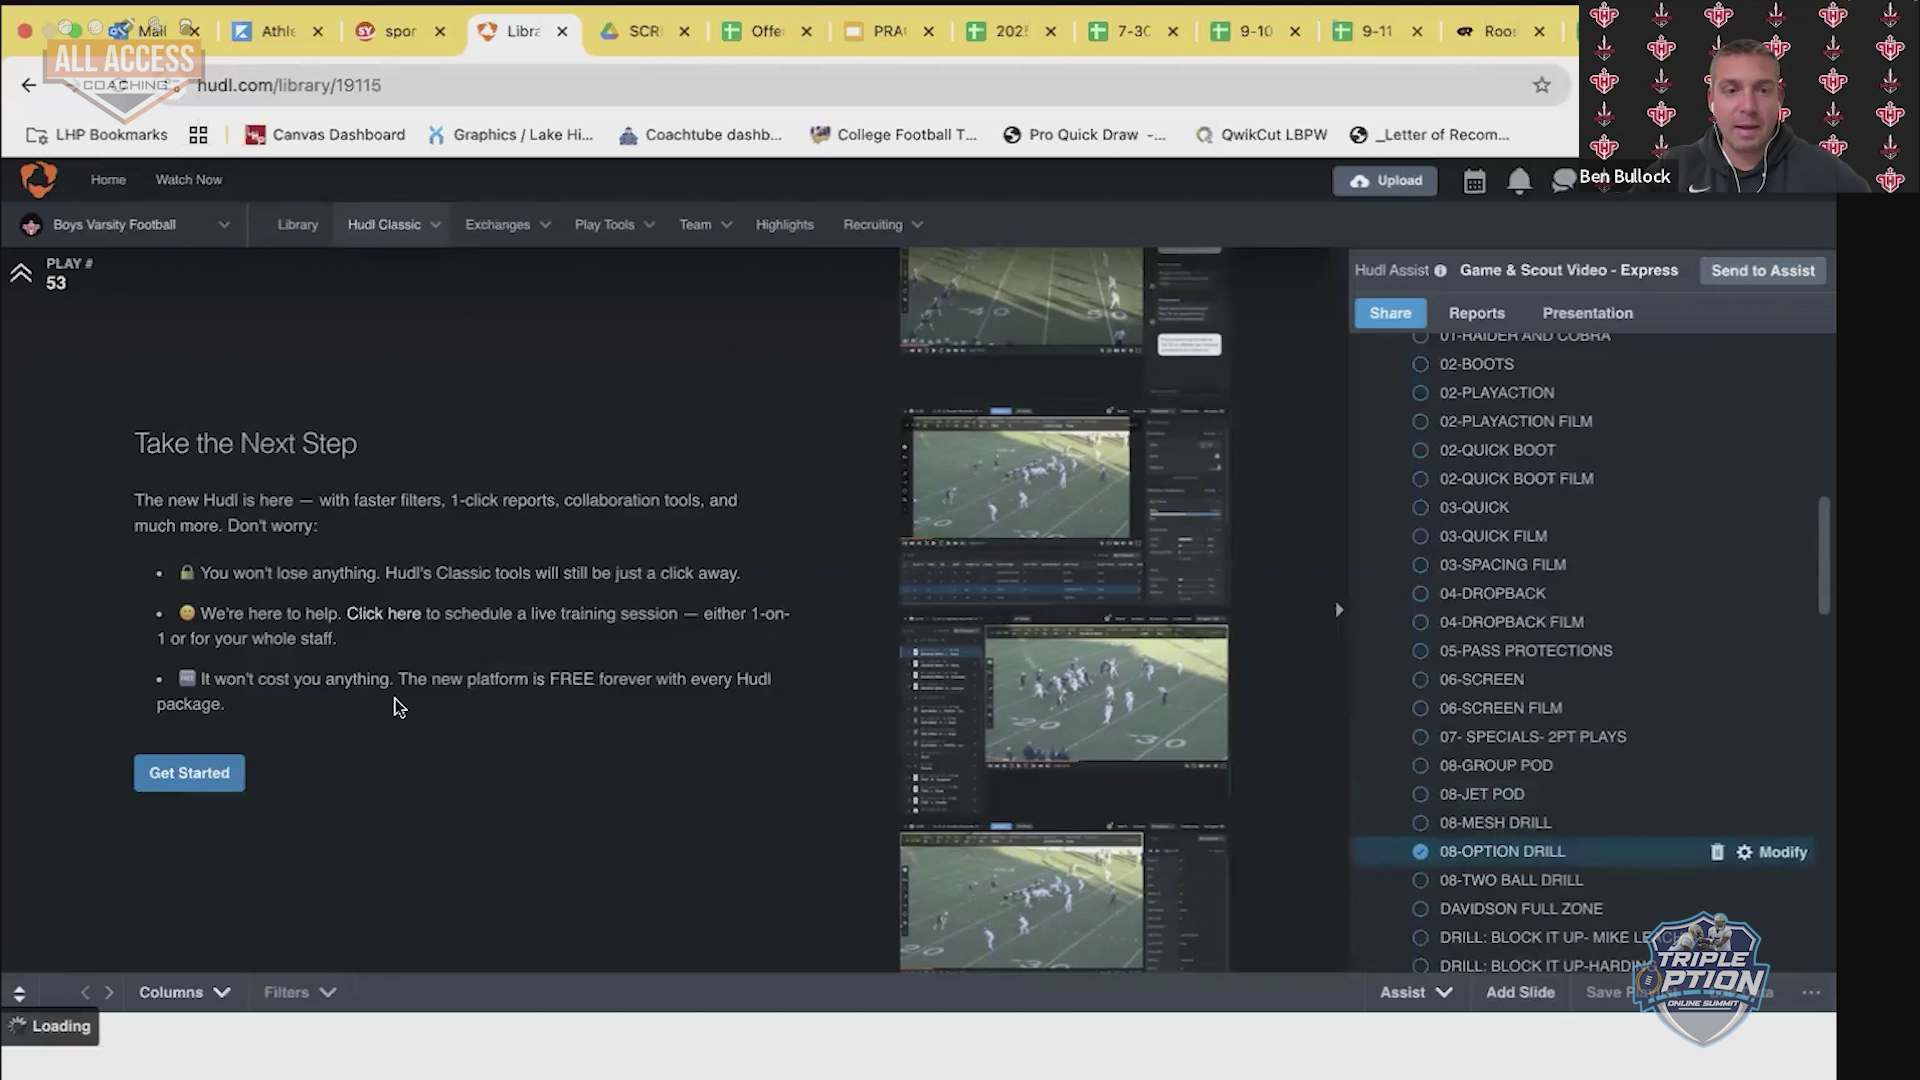Image resolution: width=1920 pixels, height=1080 pixels.
Task: Open the bookmarks apps grid icon
Action: 198,135
